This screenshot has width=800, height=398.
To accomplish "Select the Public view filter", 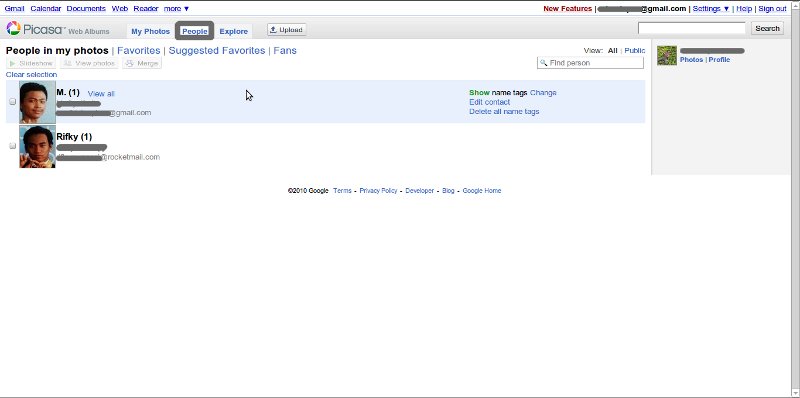I will 635,51.
